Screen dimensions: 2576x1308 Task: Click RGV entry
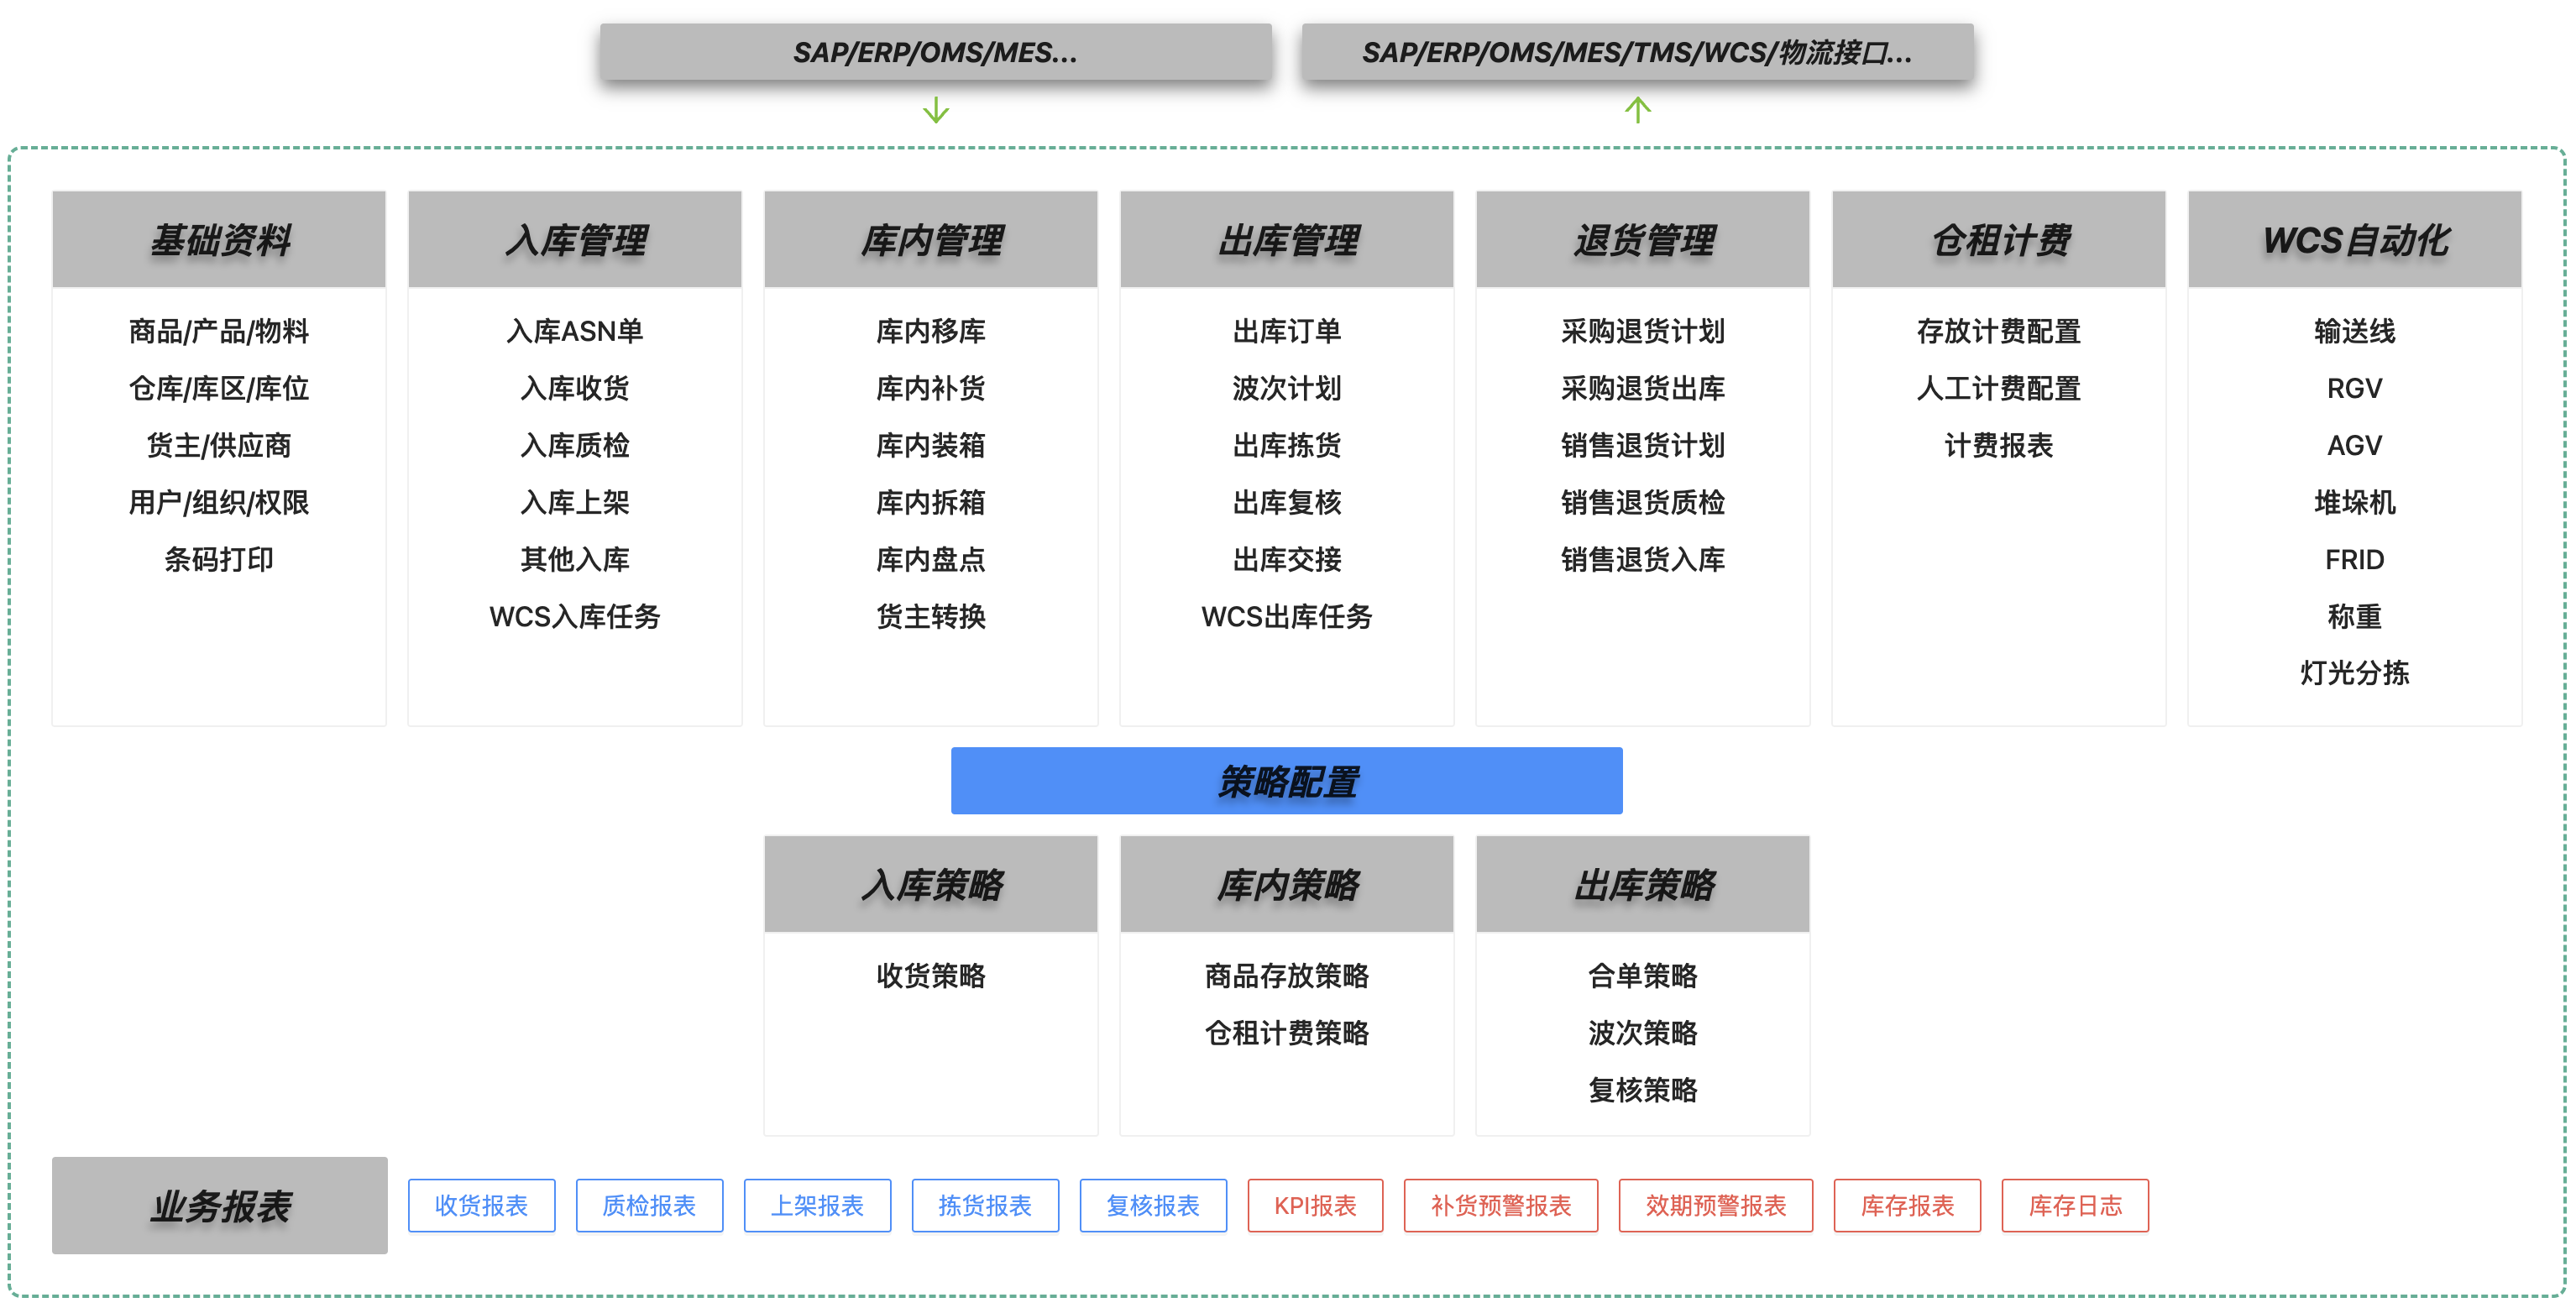click(x=2355, y=388)
